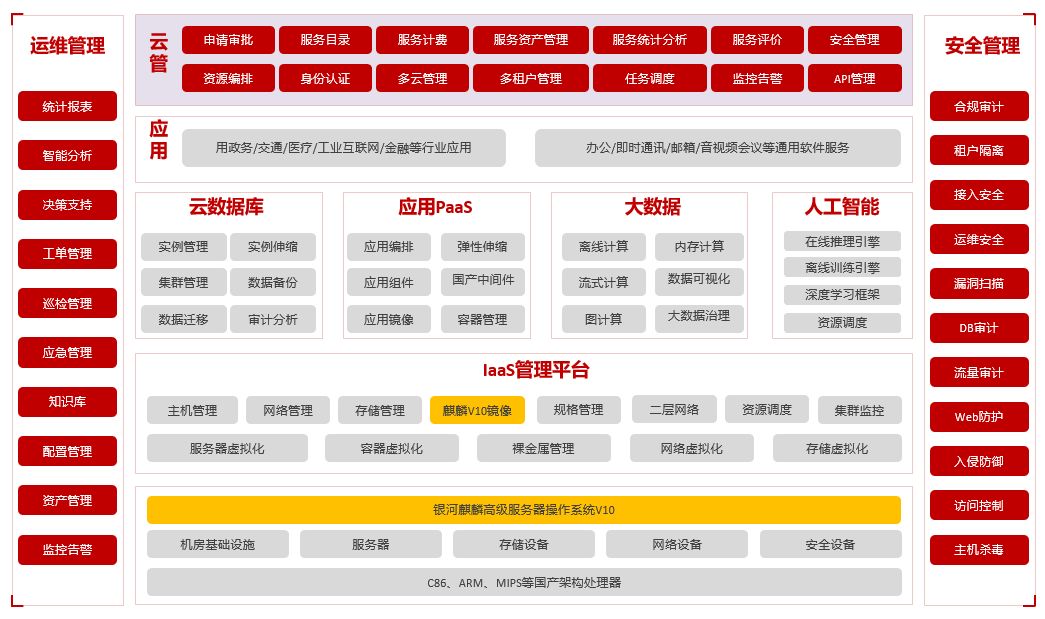Click the 决策支持 box

[67, 205]
